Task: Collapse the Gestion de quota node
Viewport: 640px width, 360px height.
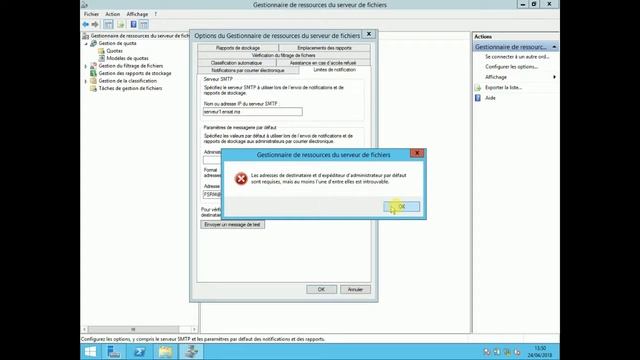Action: (86, 44)
